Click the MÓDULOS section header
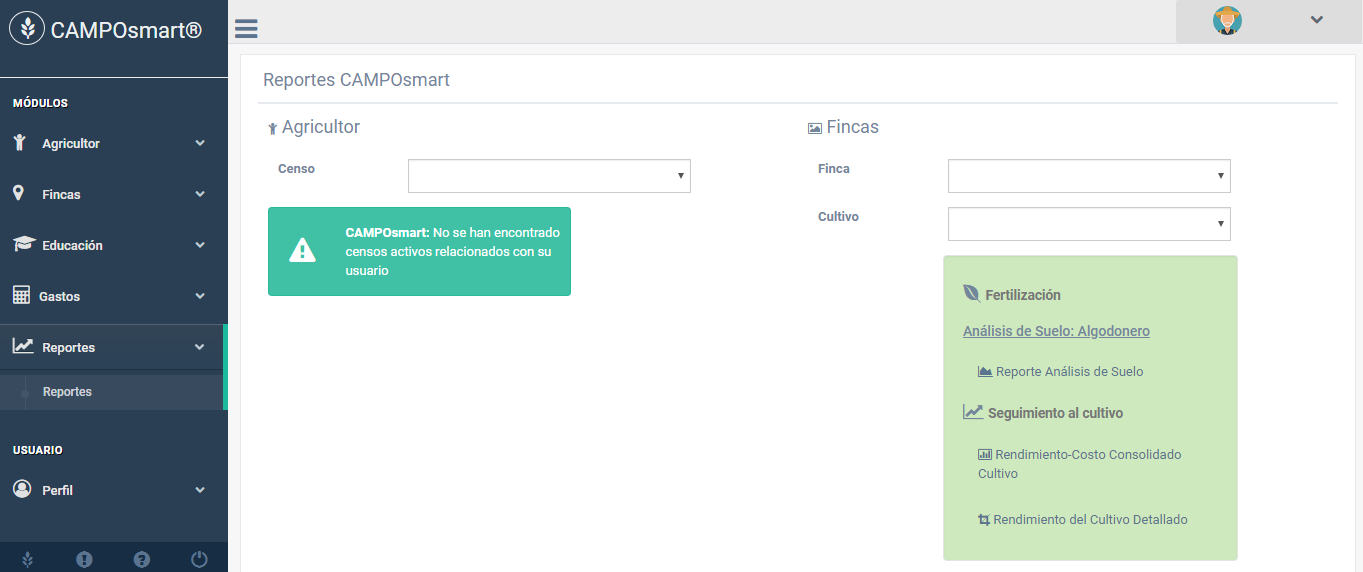The image size is (1363, 572). click(40, 103)
